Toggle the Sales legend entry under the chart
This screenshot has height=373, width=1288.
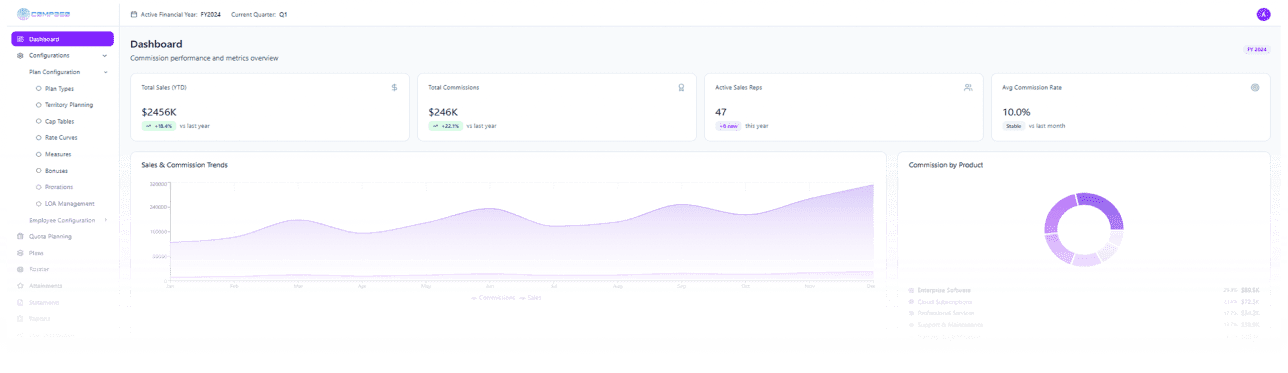point(531,297)
